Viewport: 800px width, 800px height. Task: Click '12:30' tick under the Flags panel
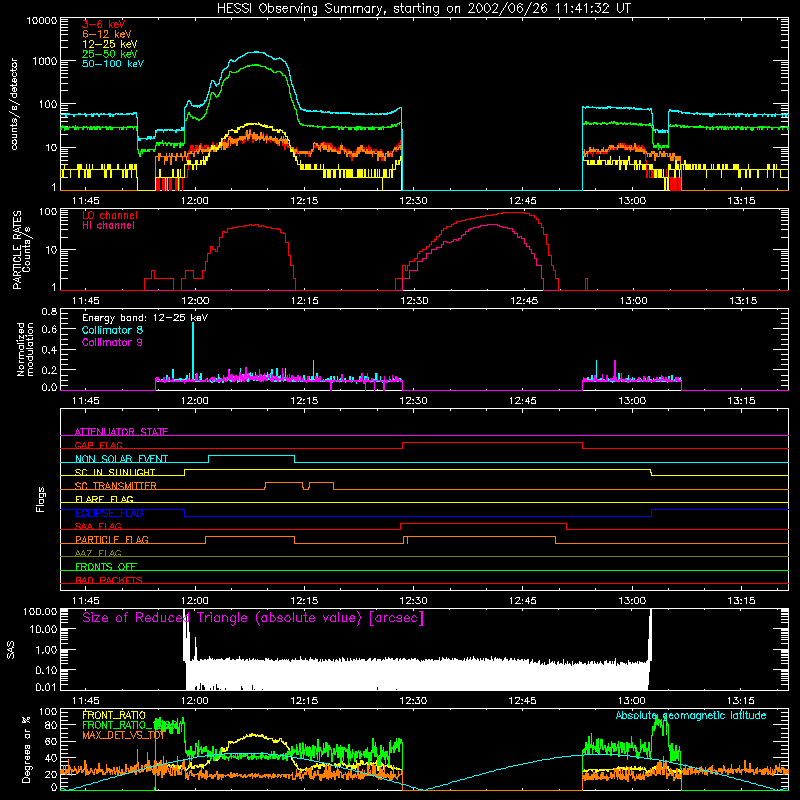point(413,601)
